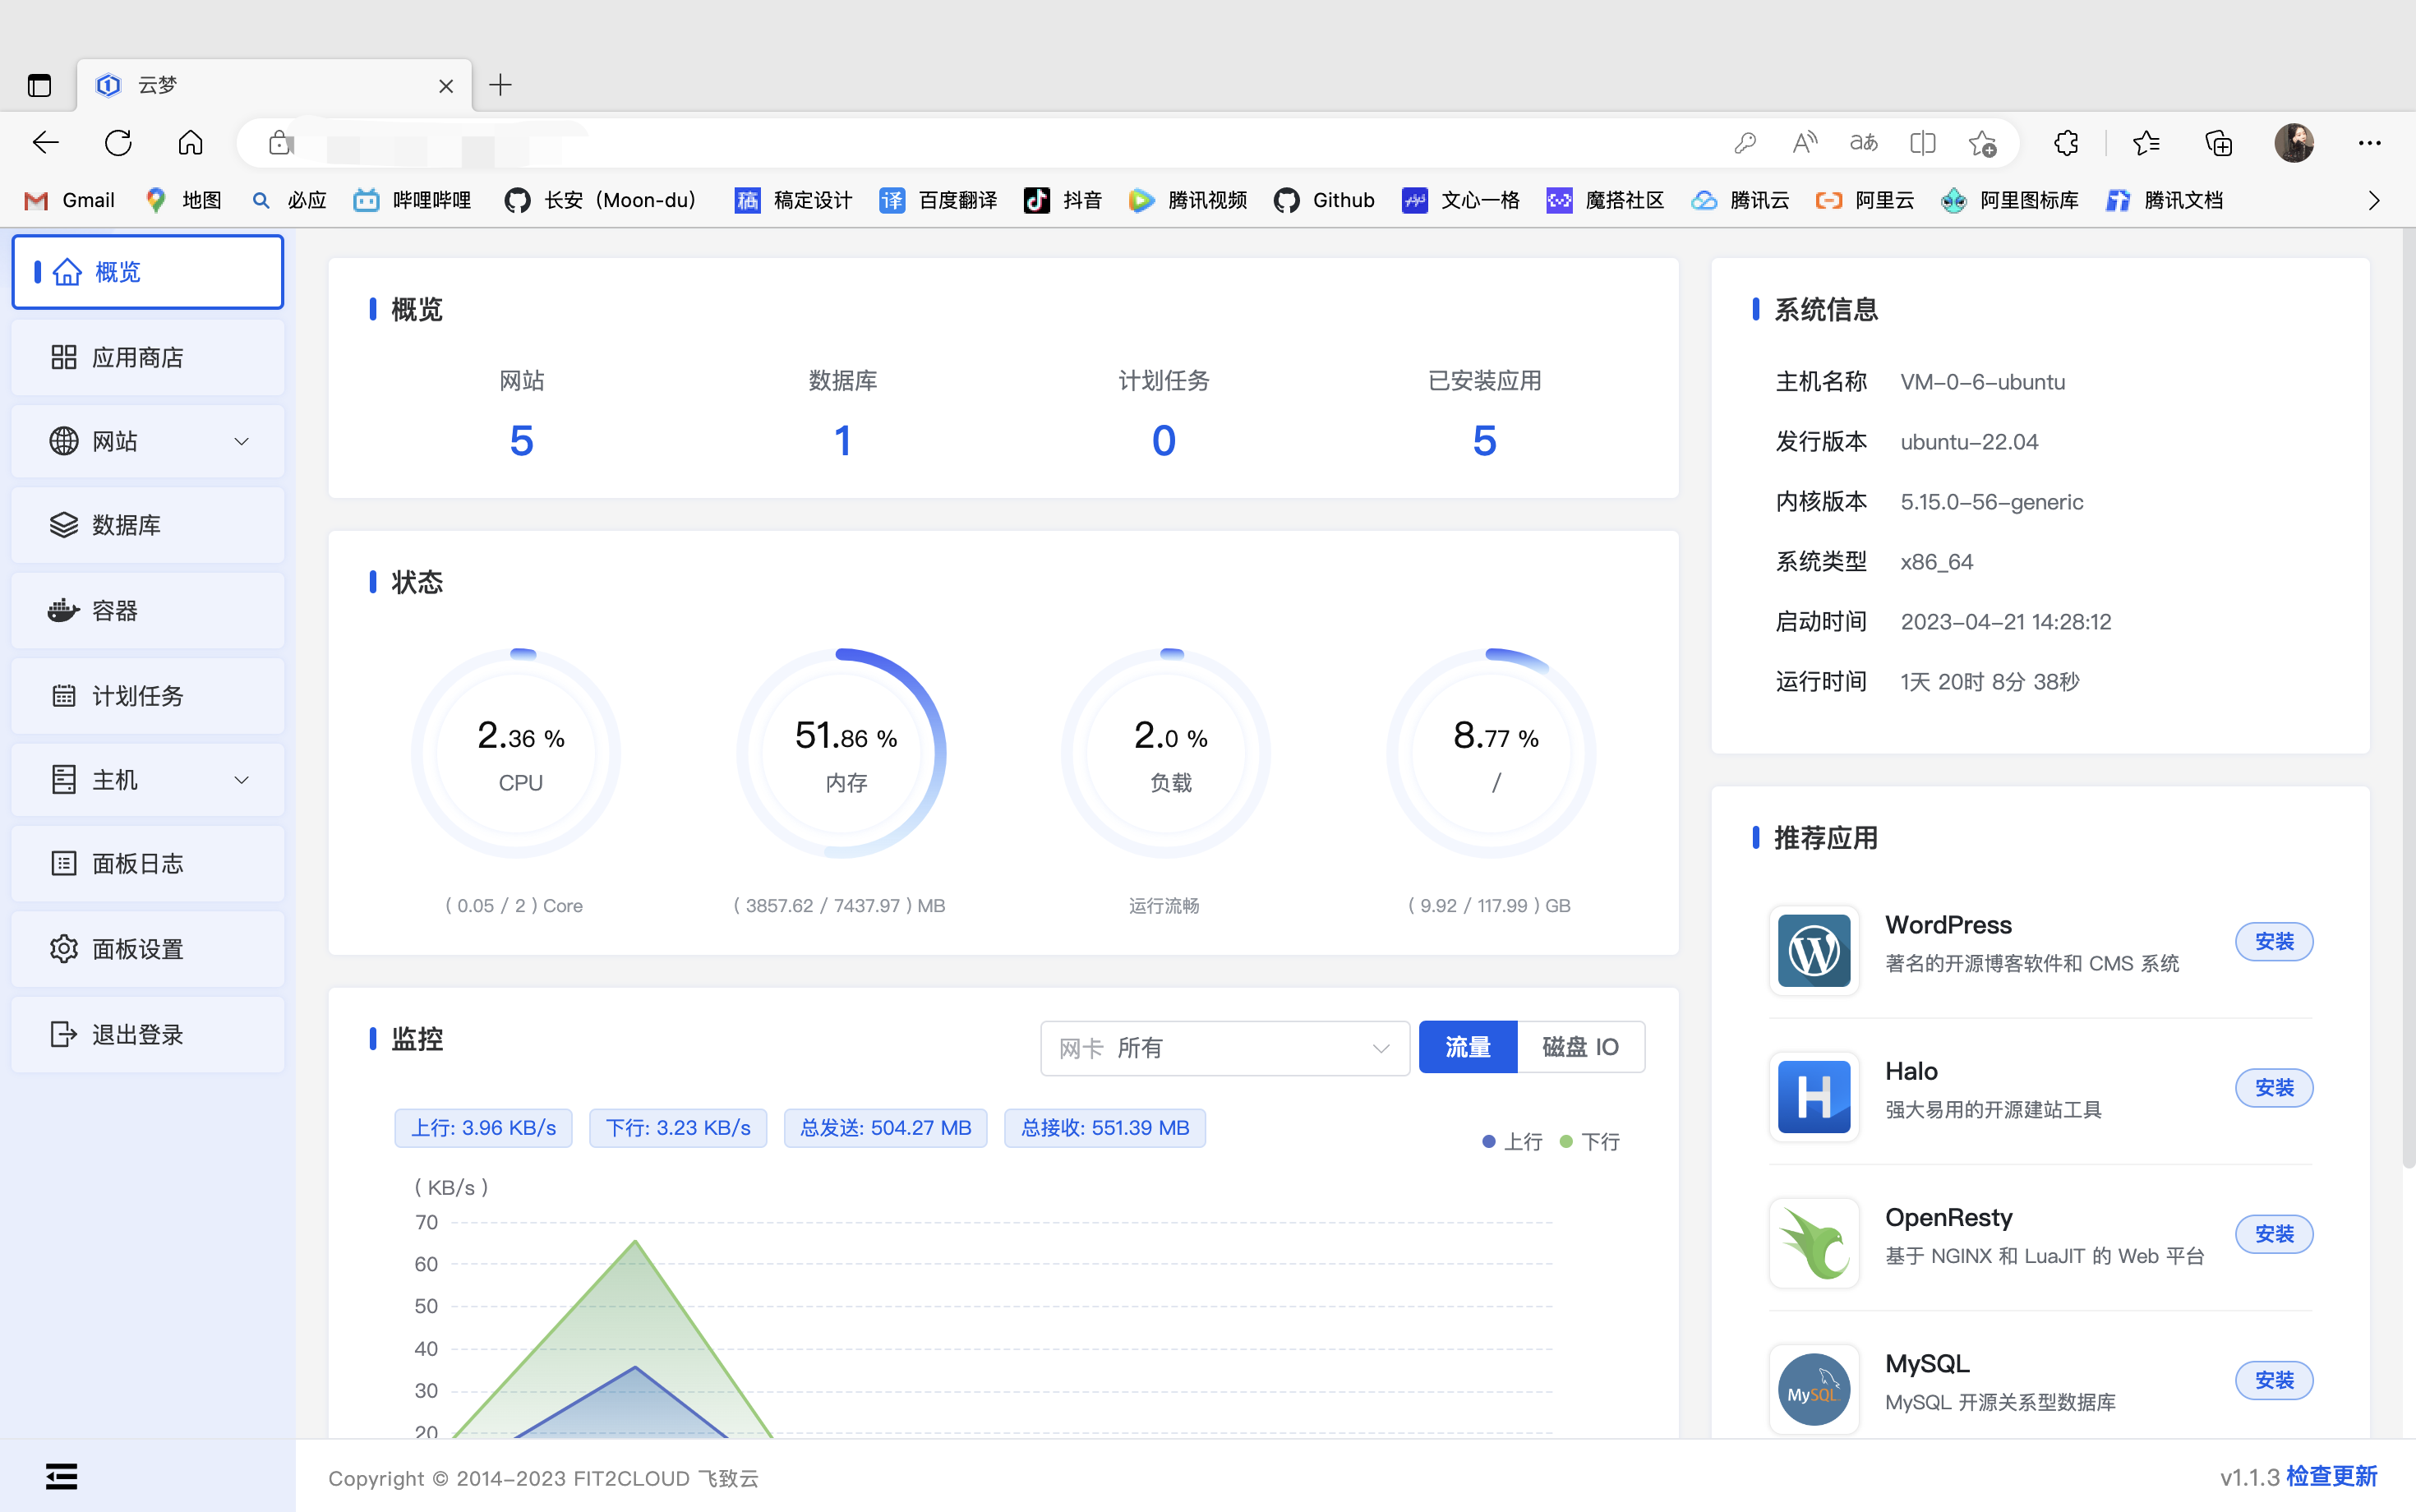
Task: Click the 网站 count number 5
Action: click(x=521, y=440)
